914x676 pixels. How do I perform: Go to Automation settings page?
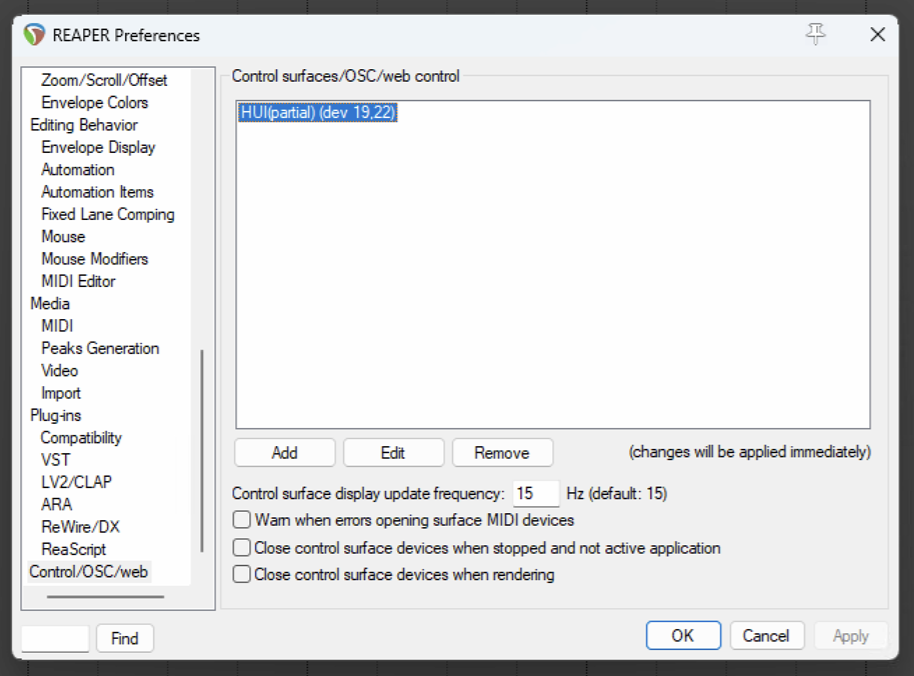pyautogui.click(x=78, y=170)
